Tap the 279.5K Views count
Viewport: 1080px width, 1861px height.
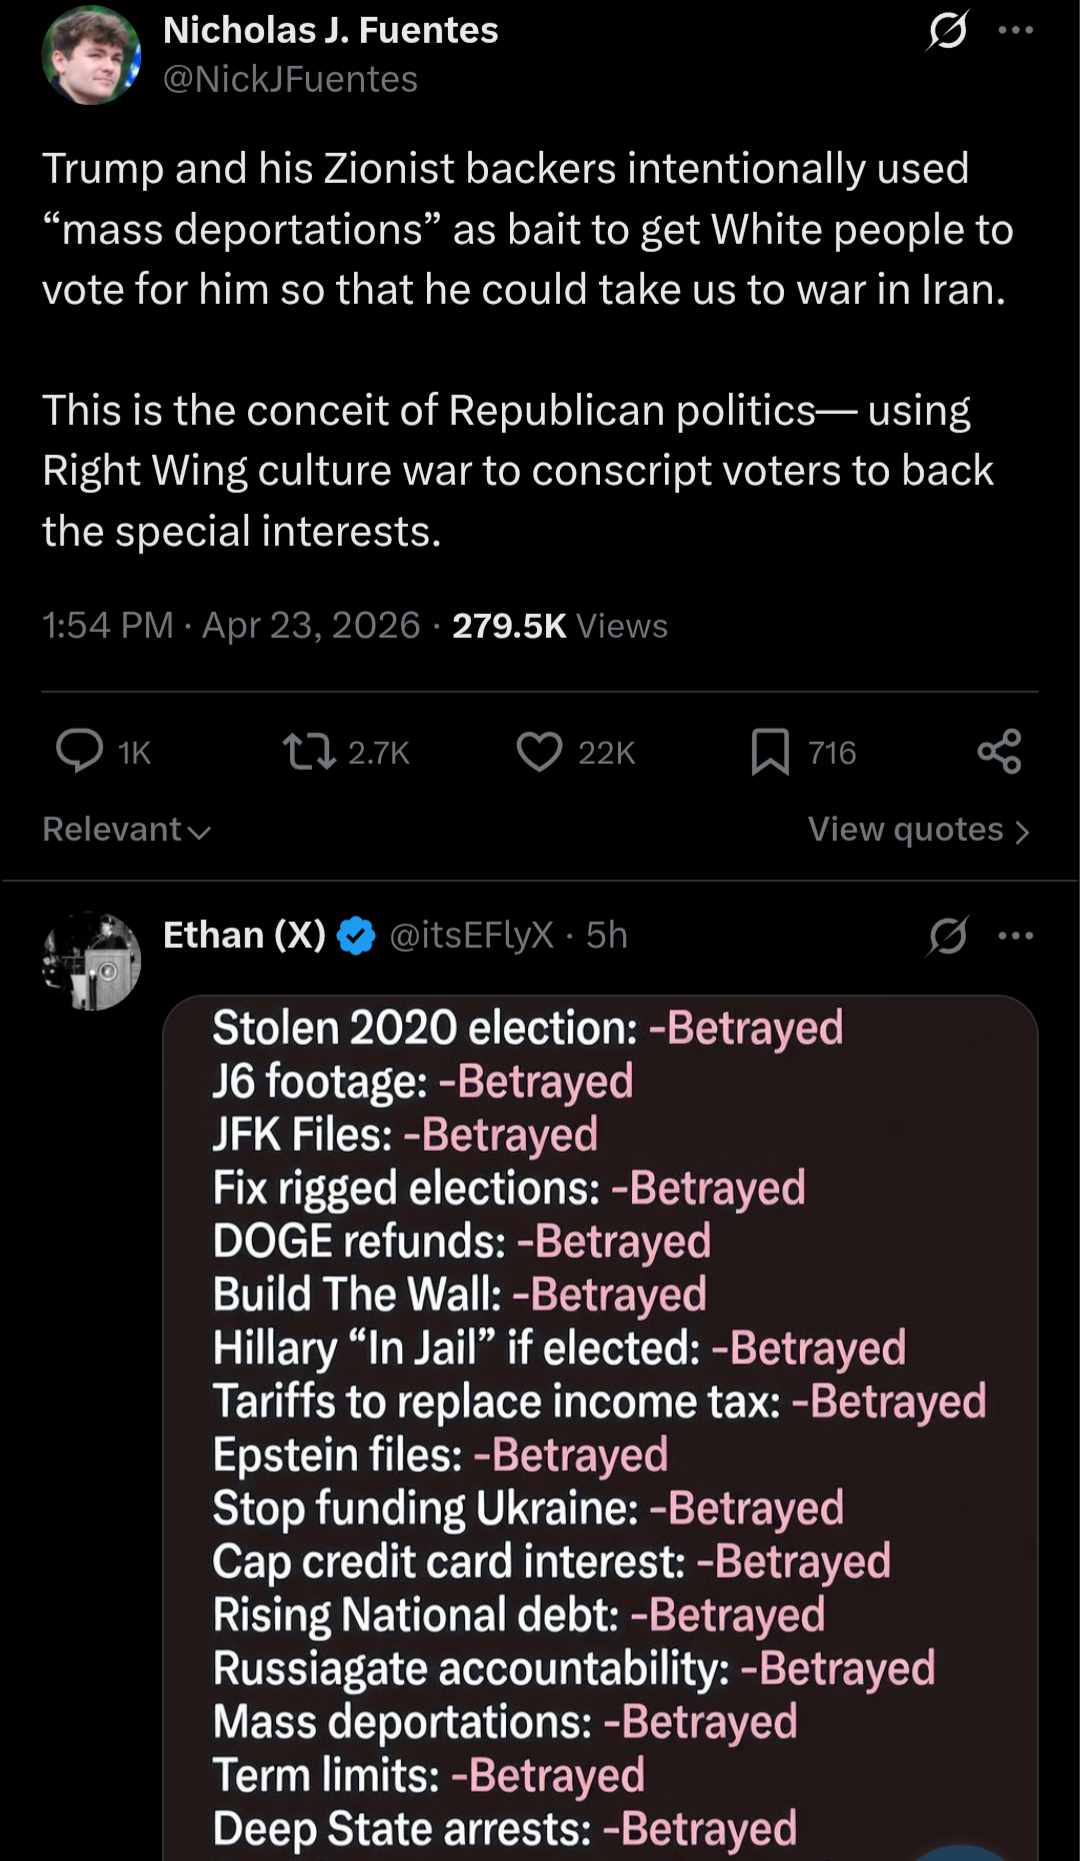559,626
